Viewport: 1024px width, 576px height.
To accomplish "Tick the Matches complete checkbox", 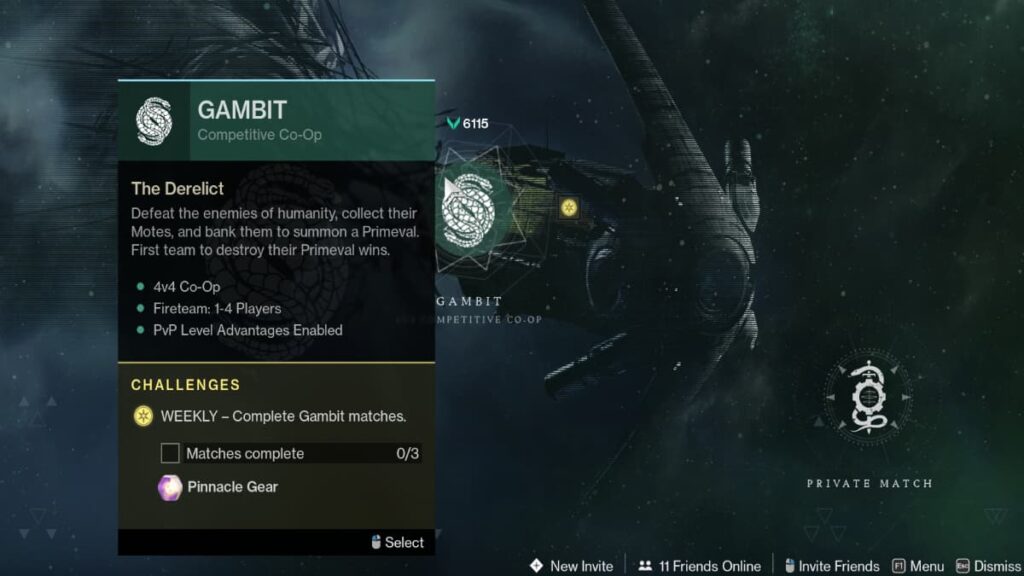I will [x=170, y=453].
